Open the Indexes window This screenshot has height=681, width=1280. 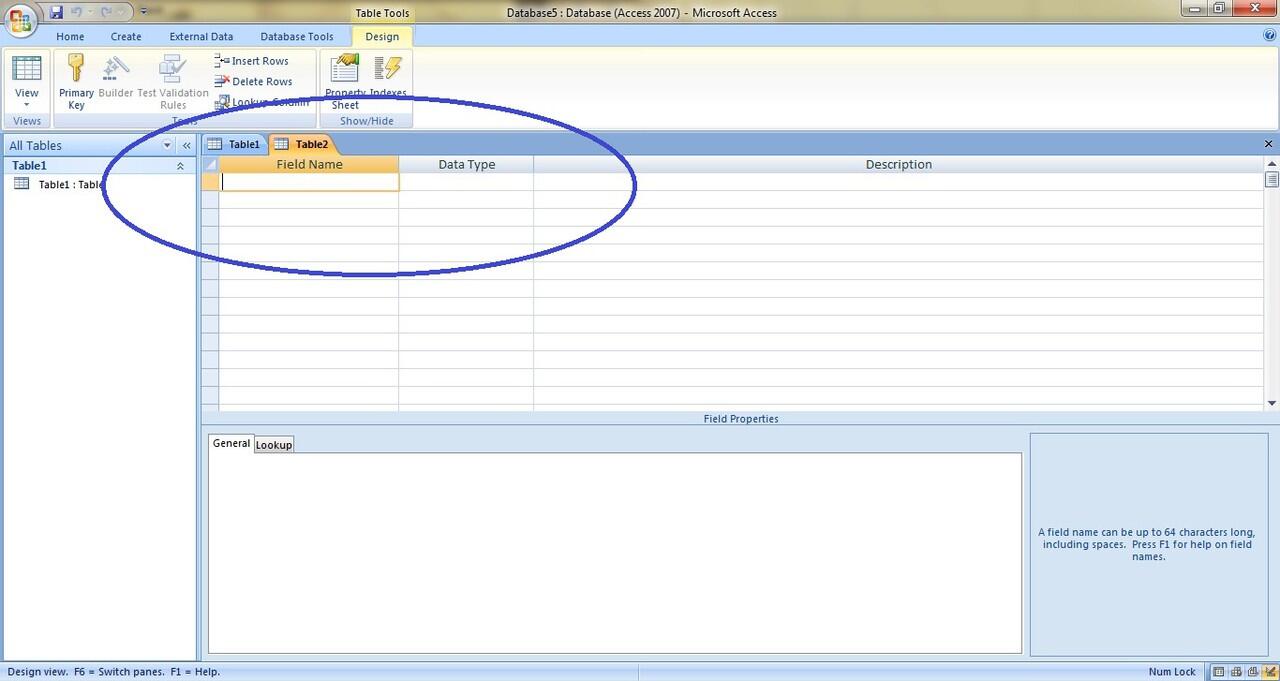(x=388, y=82)
